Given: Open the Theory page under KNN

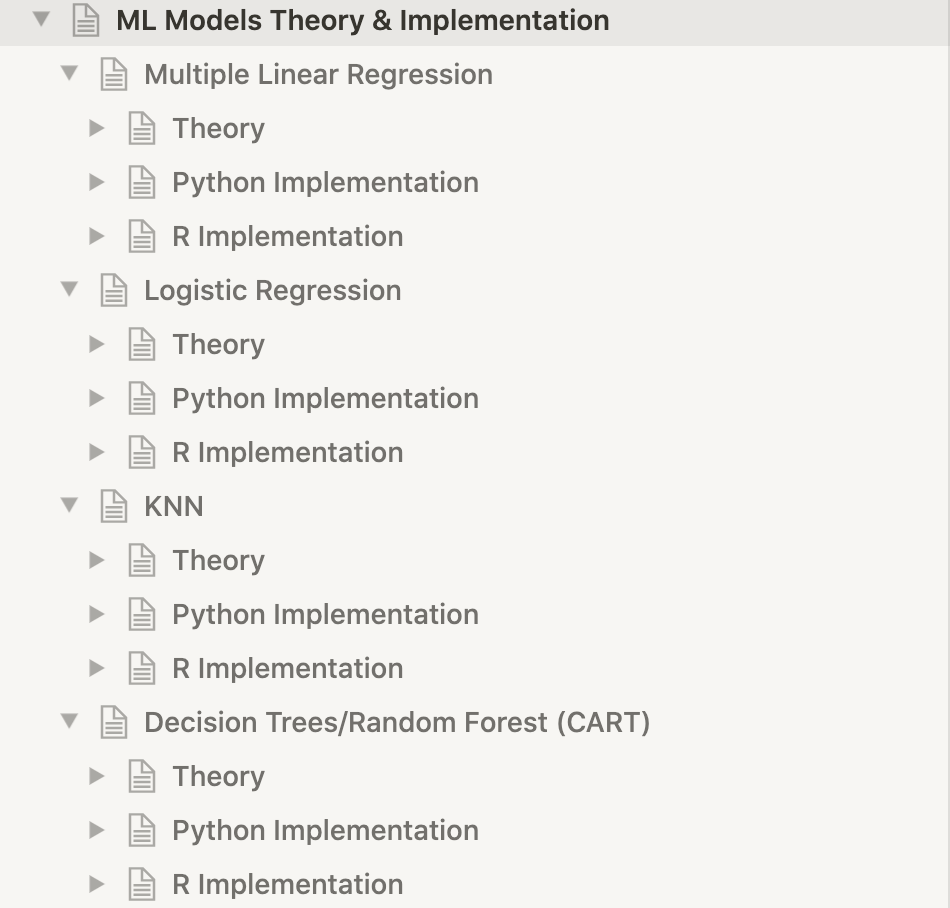Looking at the screenshot, I should click(x=218, y=561).
